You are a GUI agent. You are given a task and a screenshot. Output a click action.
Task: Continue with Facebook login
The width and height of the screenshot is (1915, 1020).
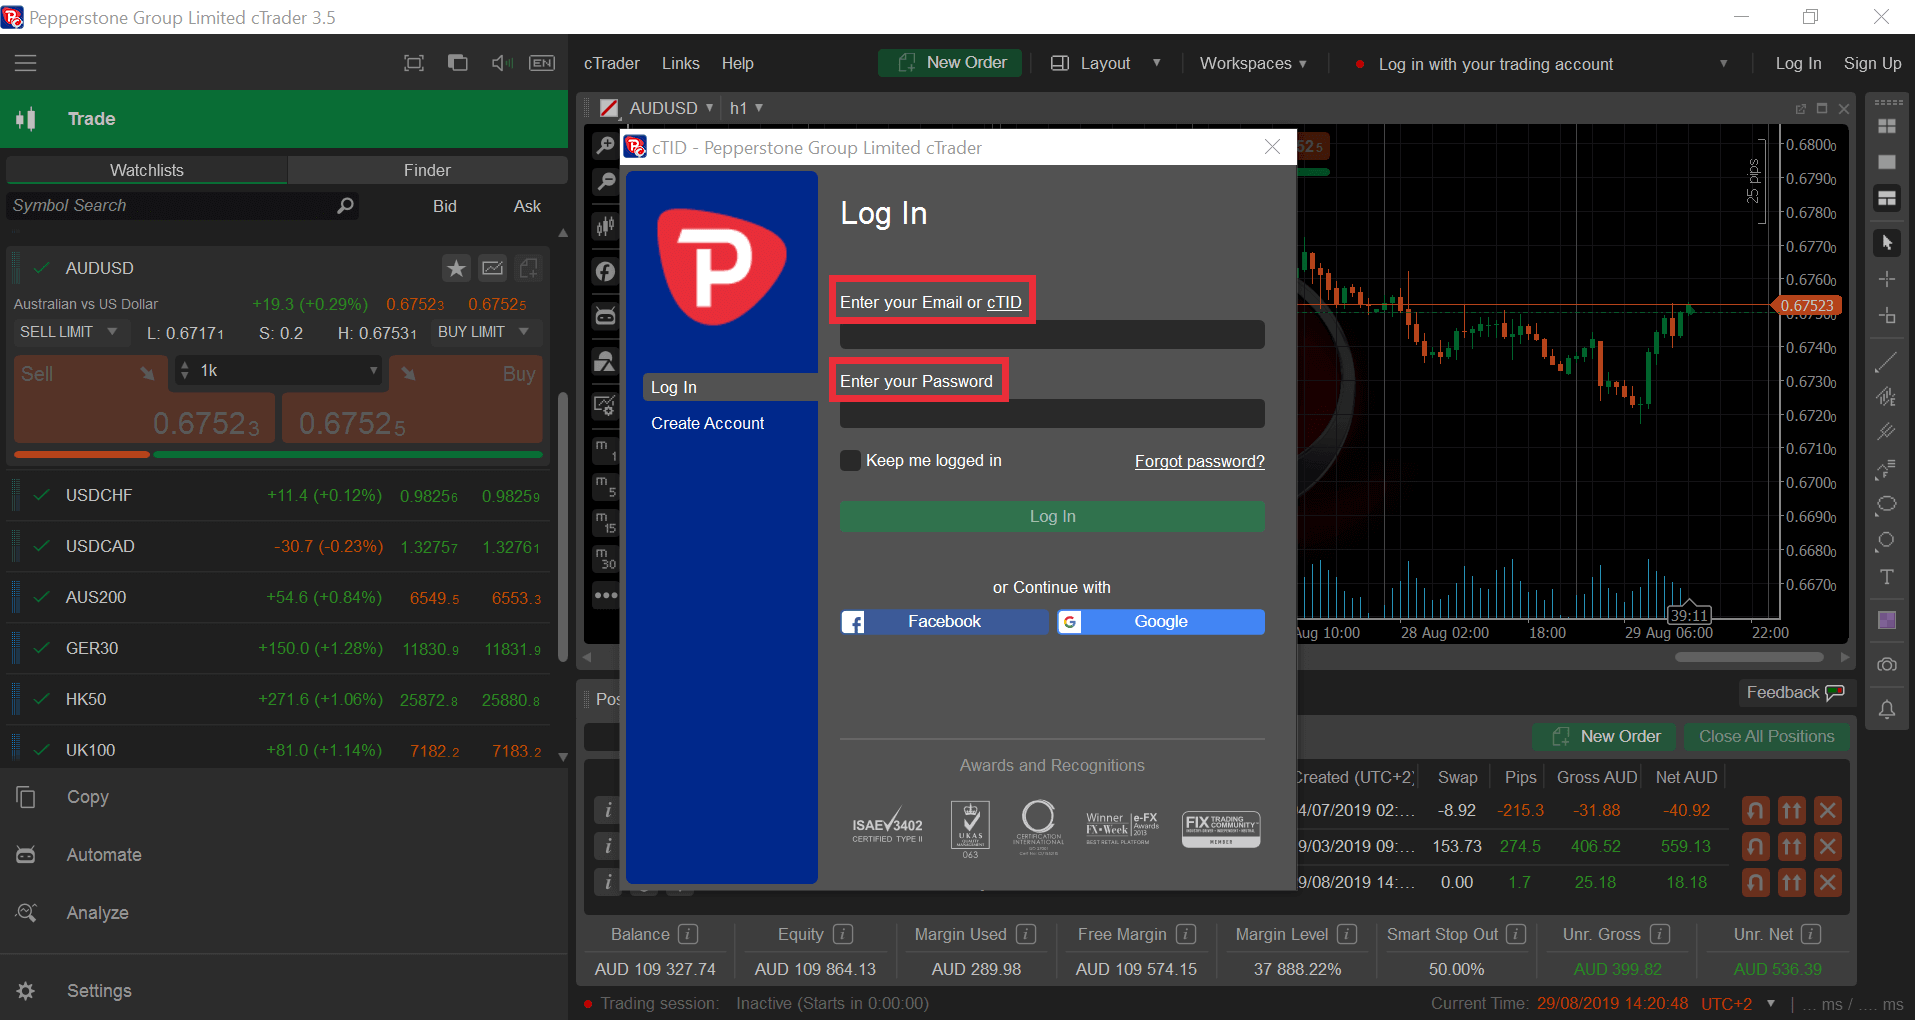tap(945, 622)
